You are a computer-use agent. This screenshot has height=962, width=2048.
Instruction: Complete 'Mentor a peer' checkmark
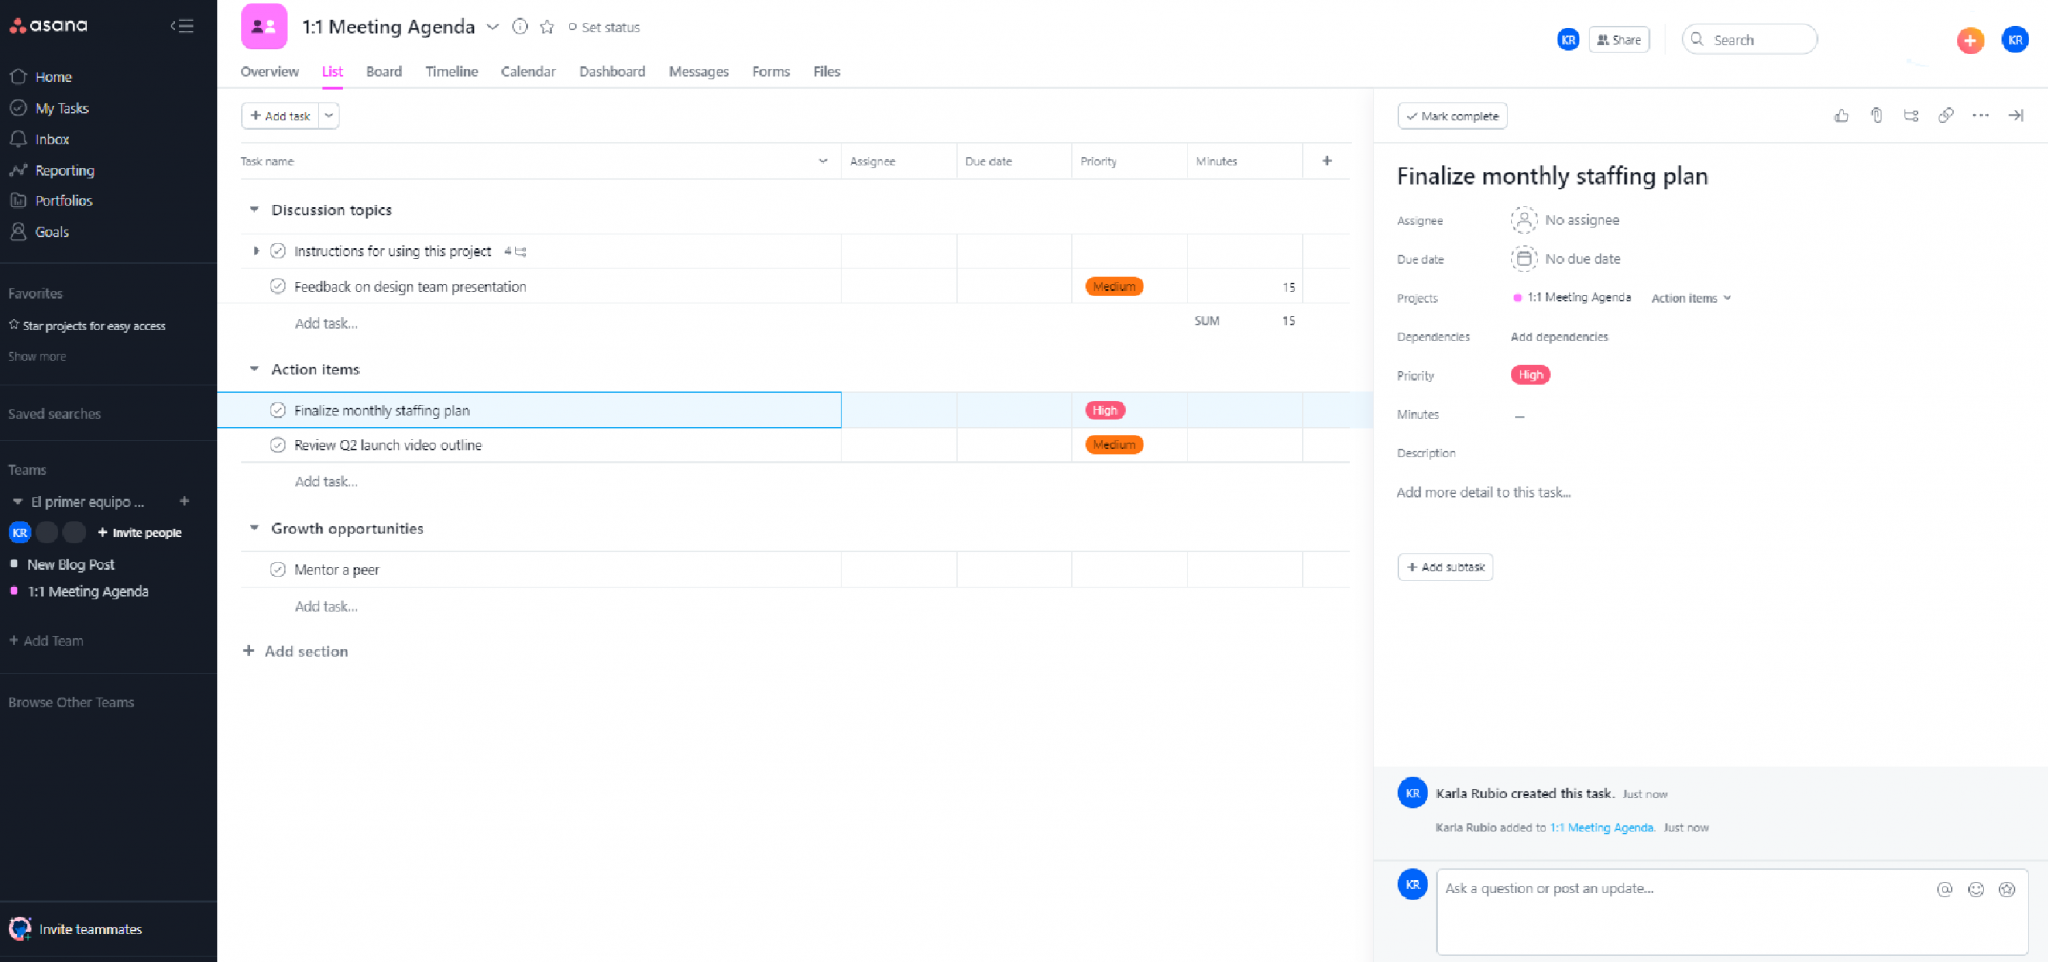point(278,570)
